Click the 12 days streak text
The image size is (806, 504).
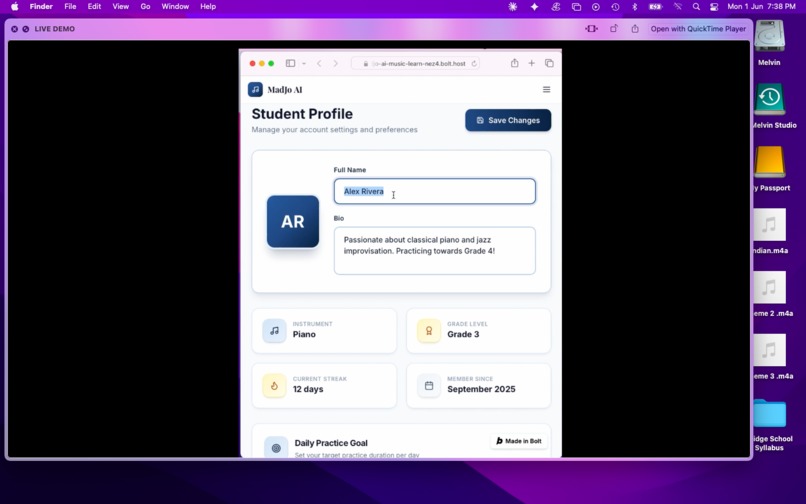tap(308, 389)
